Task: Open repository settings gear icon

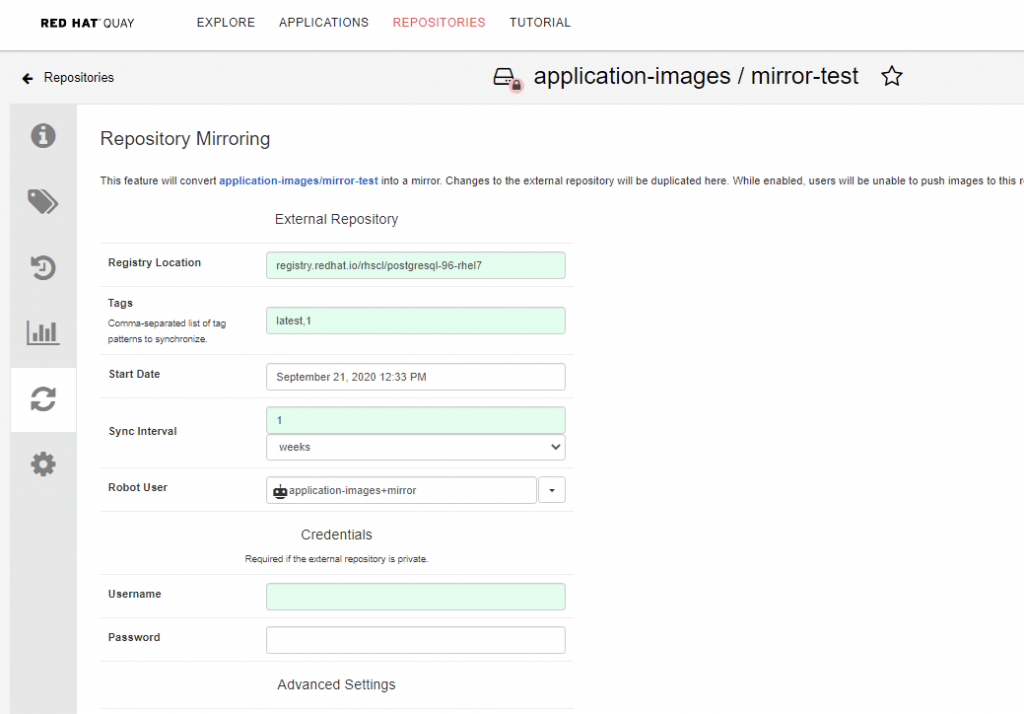Action: tap(43, 465)
